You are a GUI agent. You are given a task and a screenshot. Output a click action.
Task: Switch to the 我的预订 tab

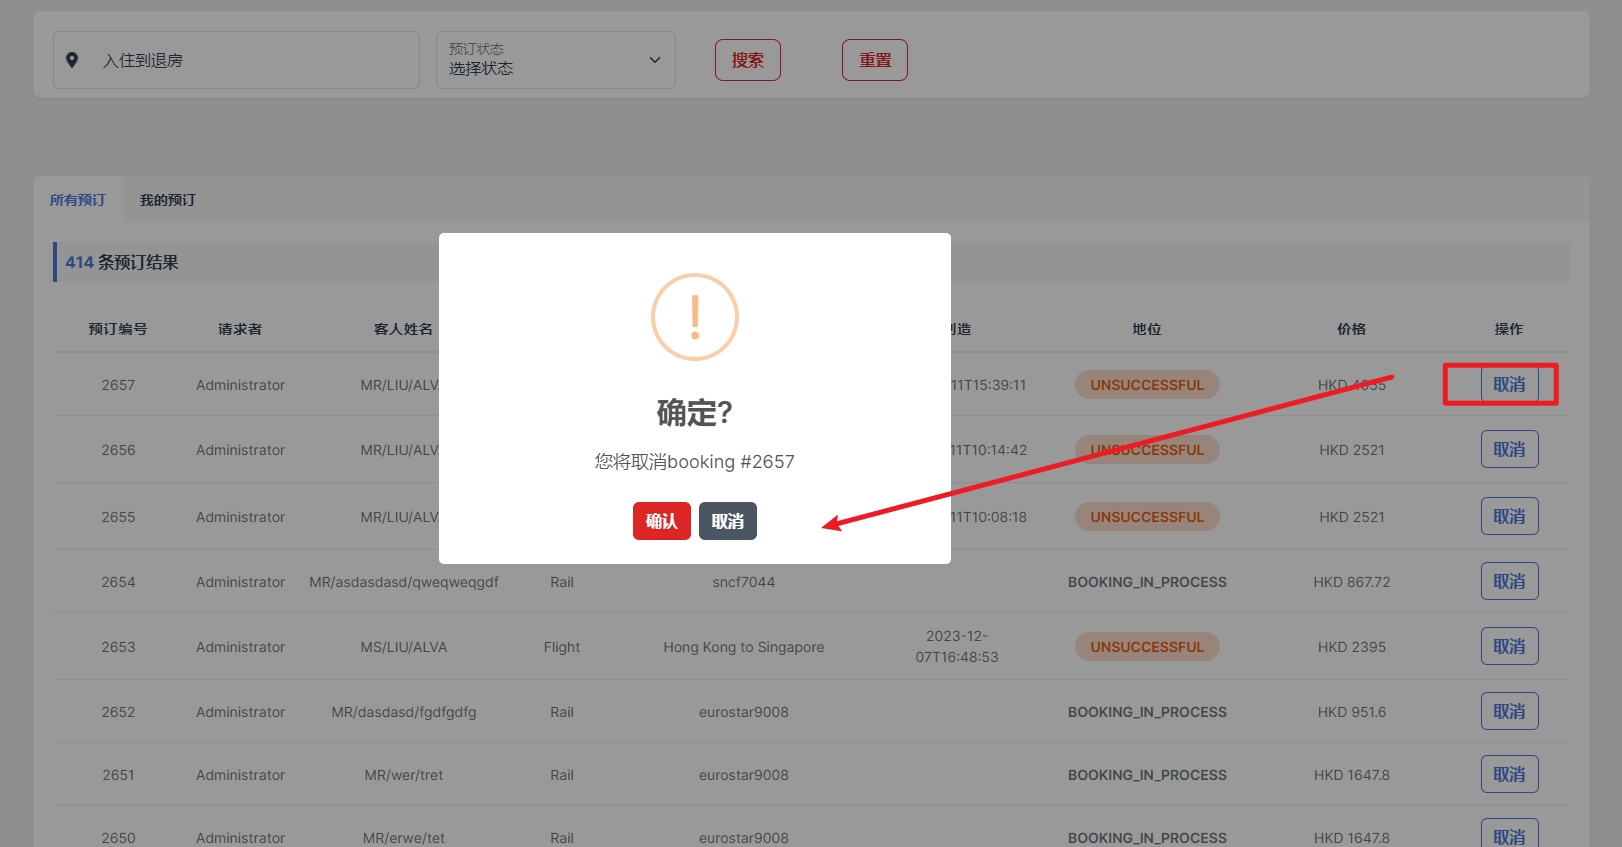coord(168,200)
